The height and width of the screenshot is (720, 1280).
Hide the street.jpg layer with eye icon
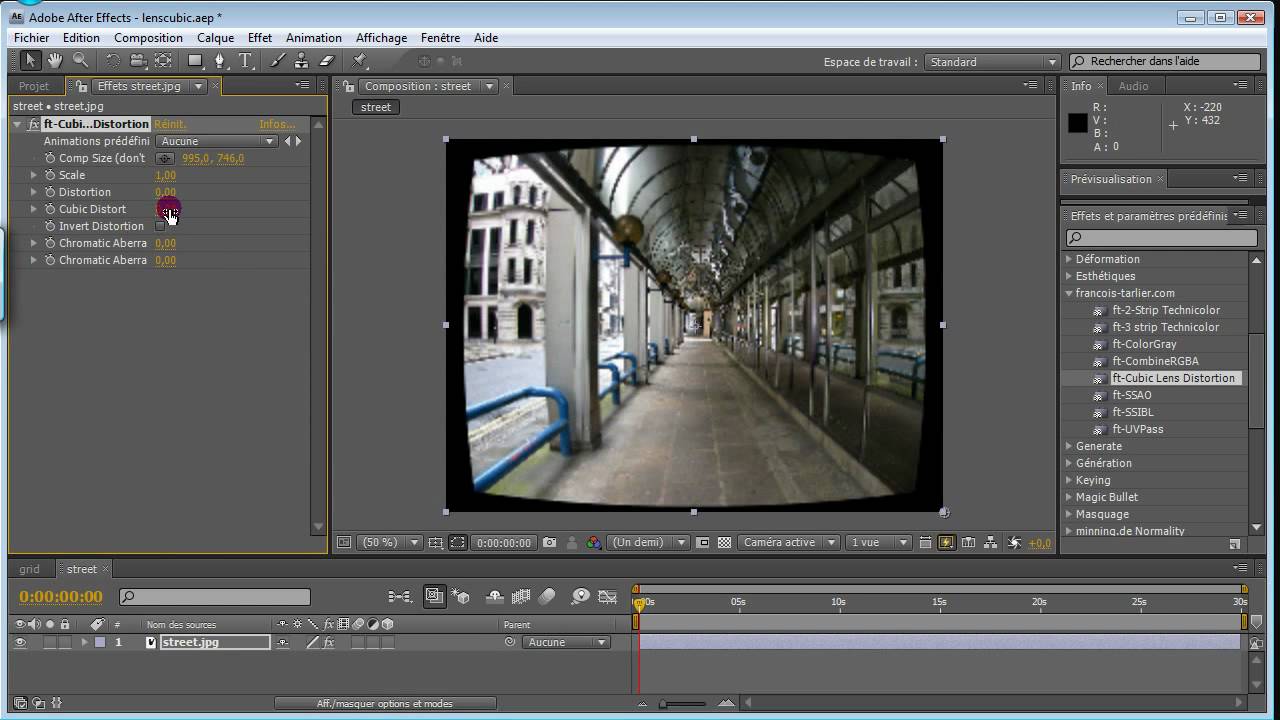20,643
